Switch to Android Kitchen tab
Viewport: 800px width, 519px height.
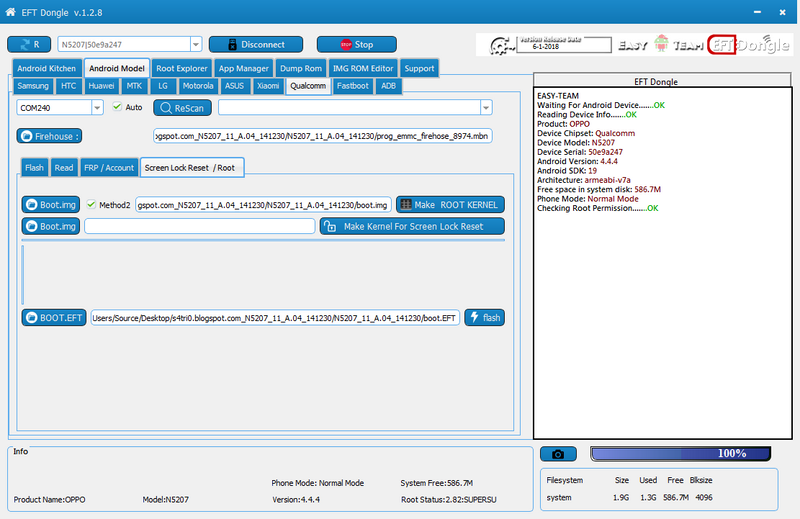coord(46,68)
